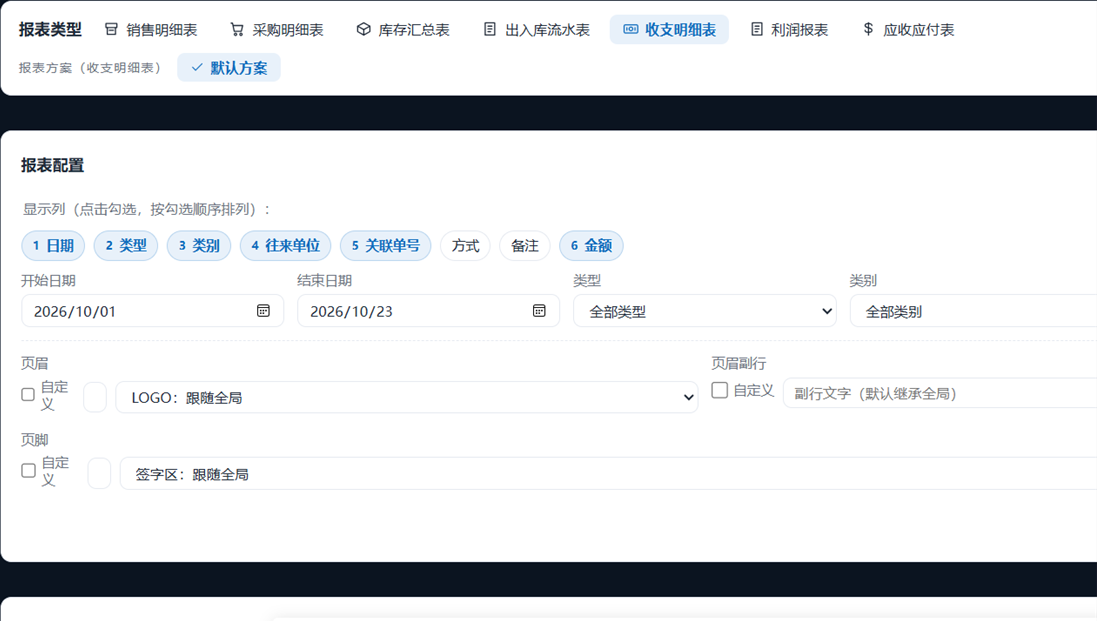Select the 默认方案 report scheme

point(229,68)
